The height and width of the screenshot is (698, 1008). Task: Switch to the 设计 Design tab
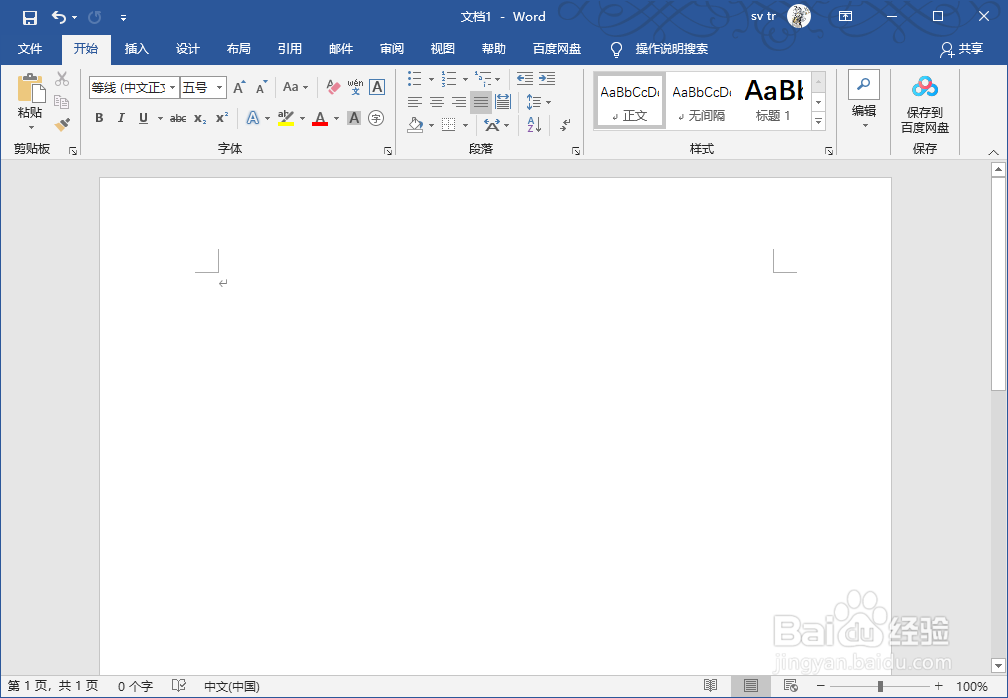[188, 49]
